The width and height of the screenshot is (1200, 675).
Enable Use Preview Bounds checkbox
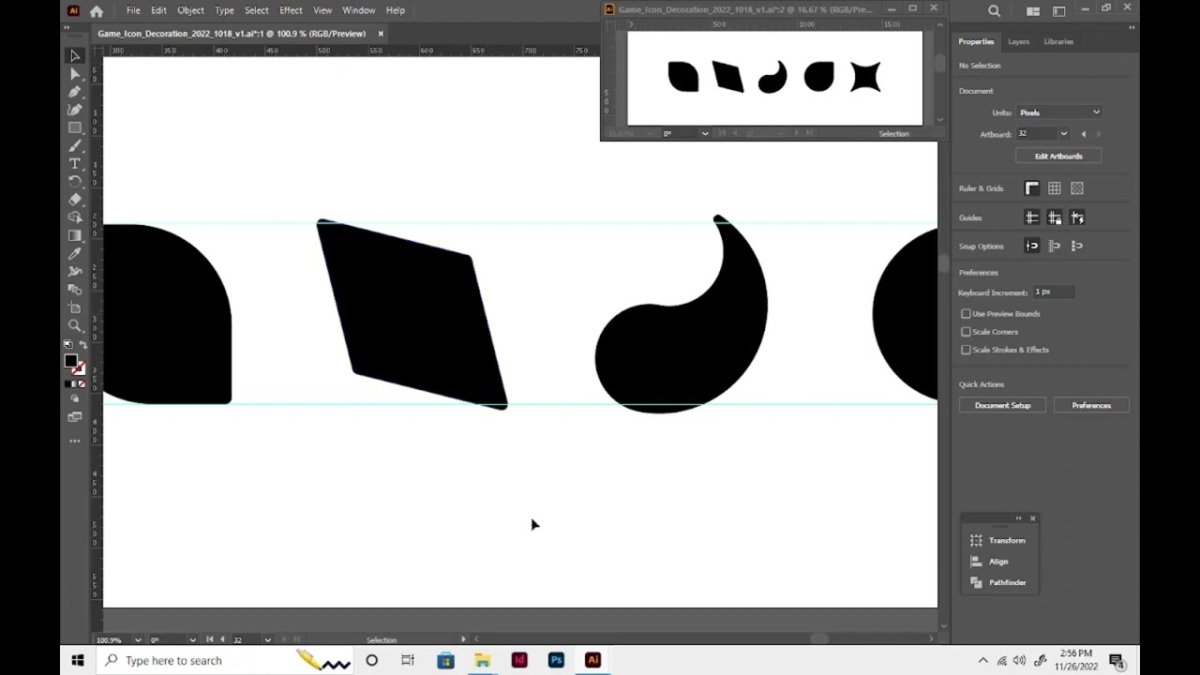[x=966, y=314]
